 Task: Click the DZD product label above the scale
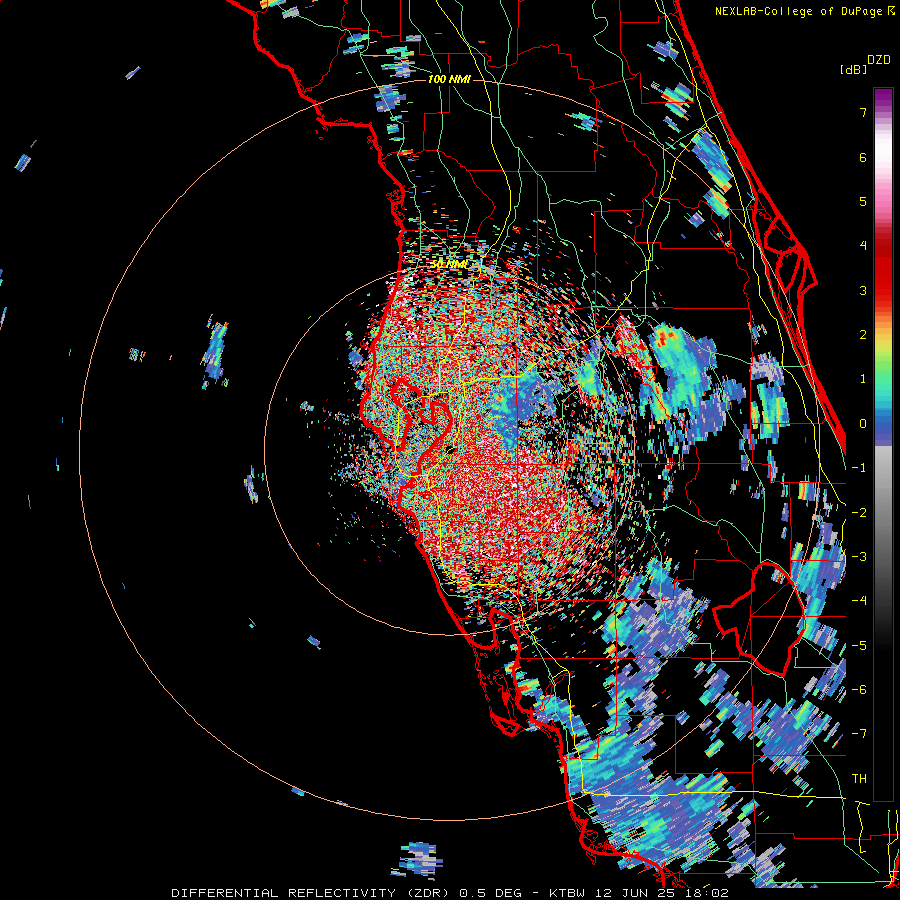(879, 60)
